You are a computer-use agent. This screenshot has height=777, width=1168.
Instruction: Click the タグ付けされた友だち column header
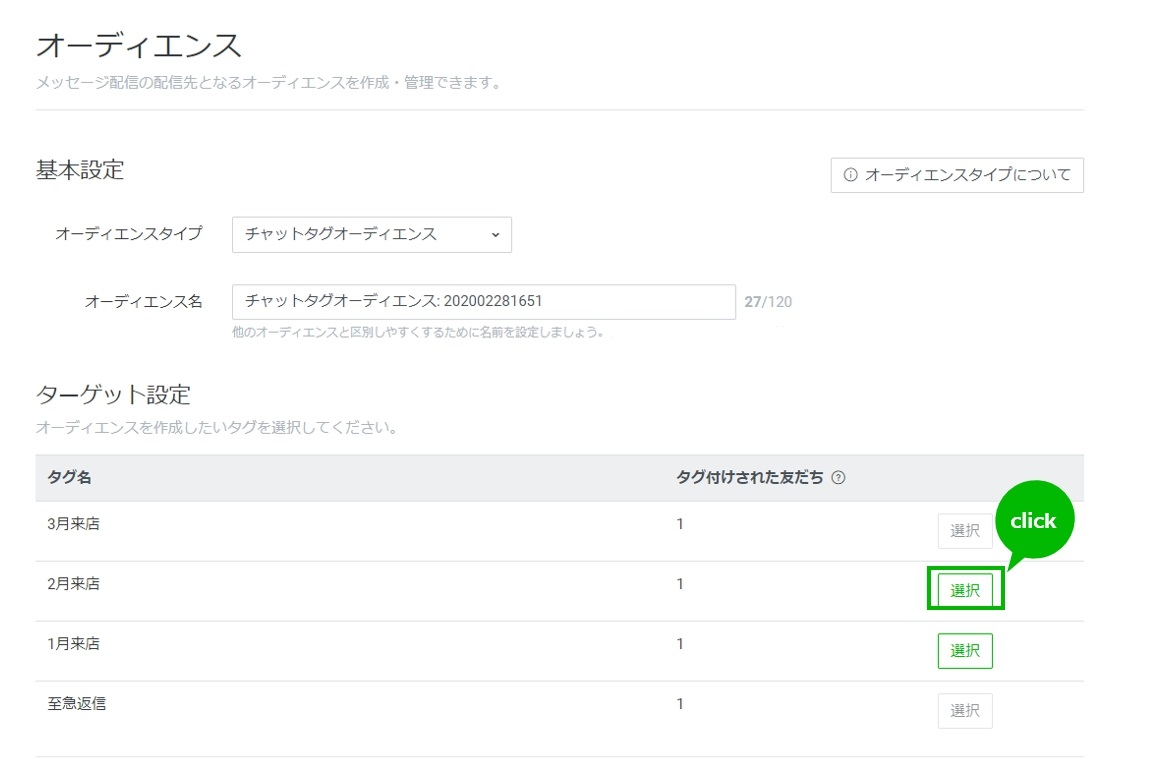pos(750,478)
